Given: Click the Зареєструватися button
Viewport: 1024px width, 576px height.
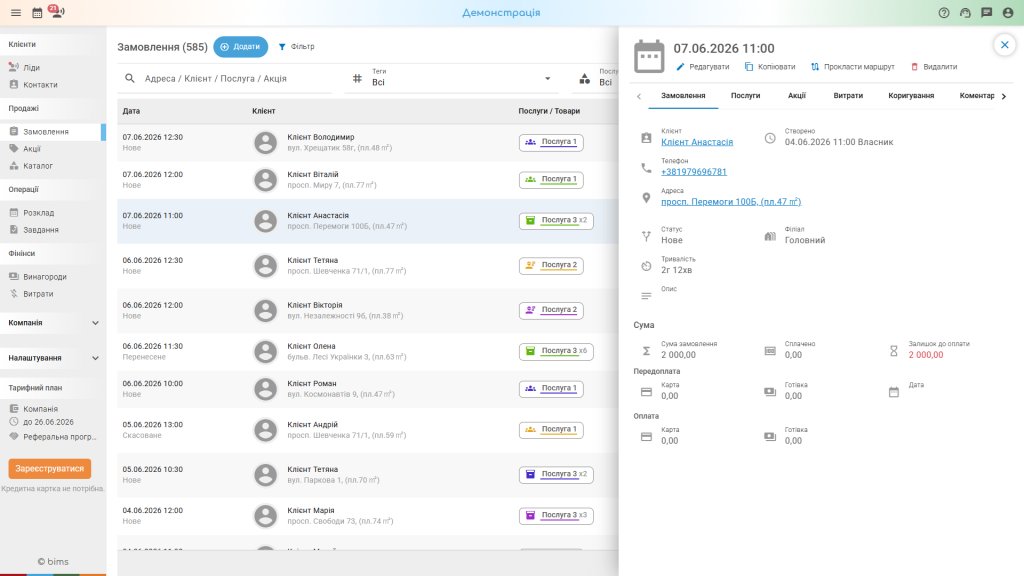Looking at the screenshot, I should coord(50,468).
